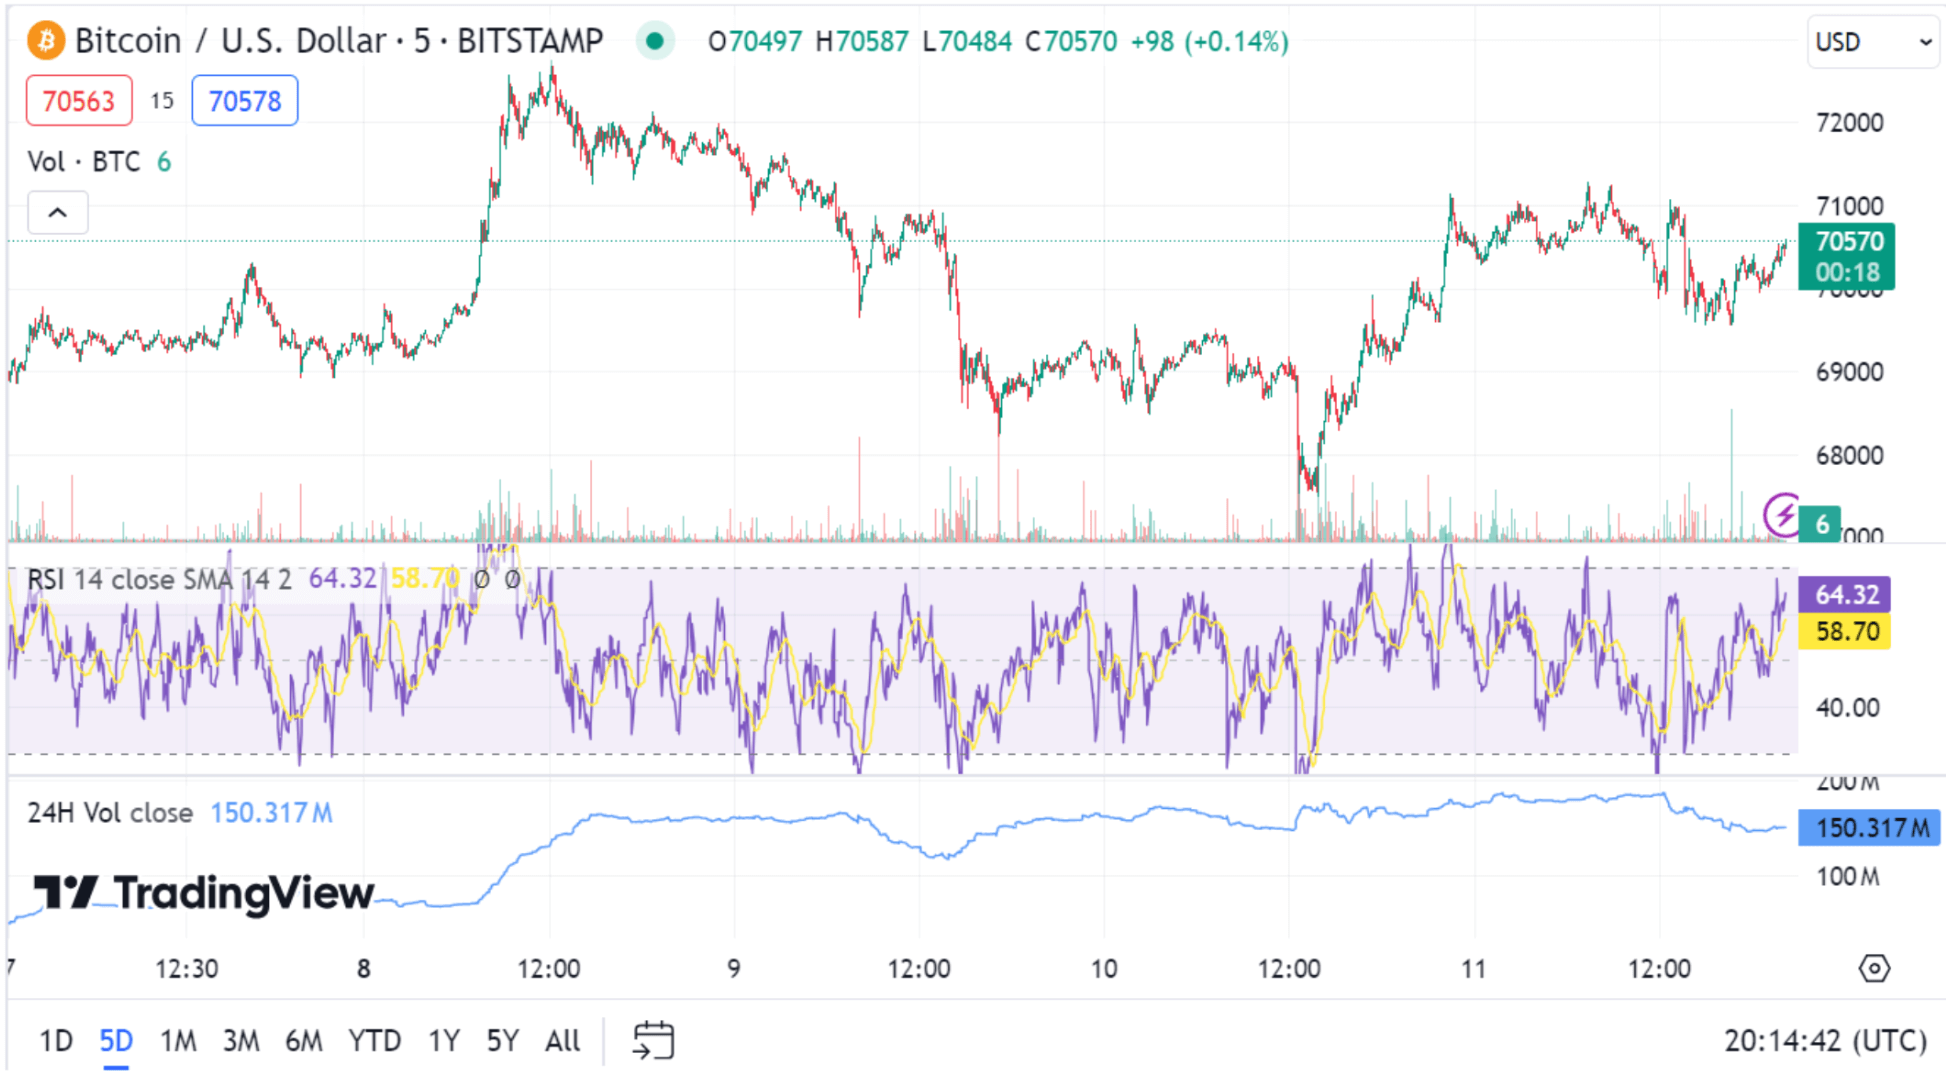Image resolution: width=1946 pixels, height=1084 pixels.
Task: Collapse the chart legend with the up chevron
Action: (57, 212)
